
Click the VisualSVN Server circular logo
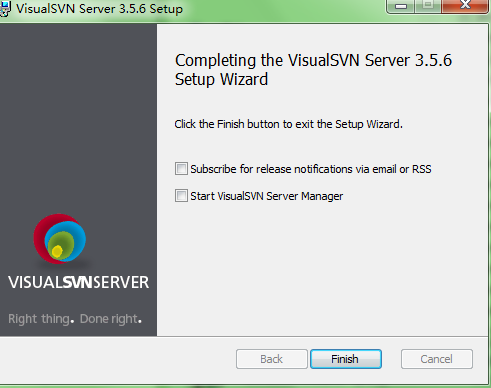pyautogui.click(x=60, y=239)
